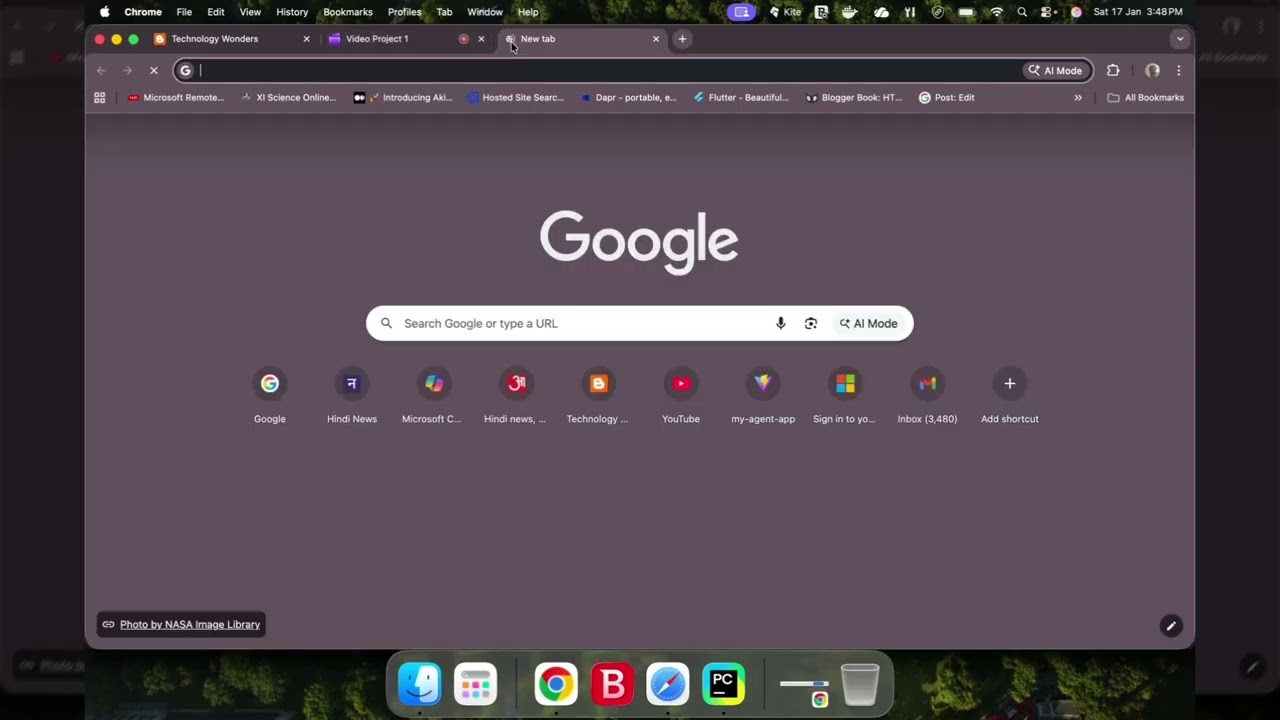The height and width of the screenshot is (720, 1280).
Task: Open the Trash in the Dock
Action: pos(860,684)
